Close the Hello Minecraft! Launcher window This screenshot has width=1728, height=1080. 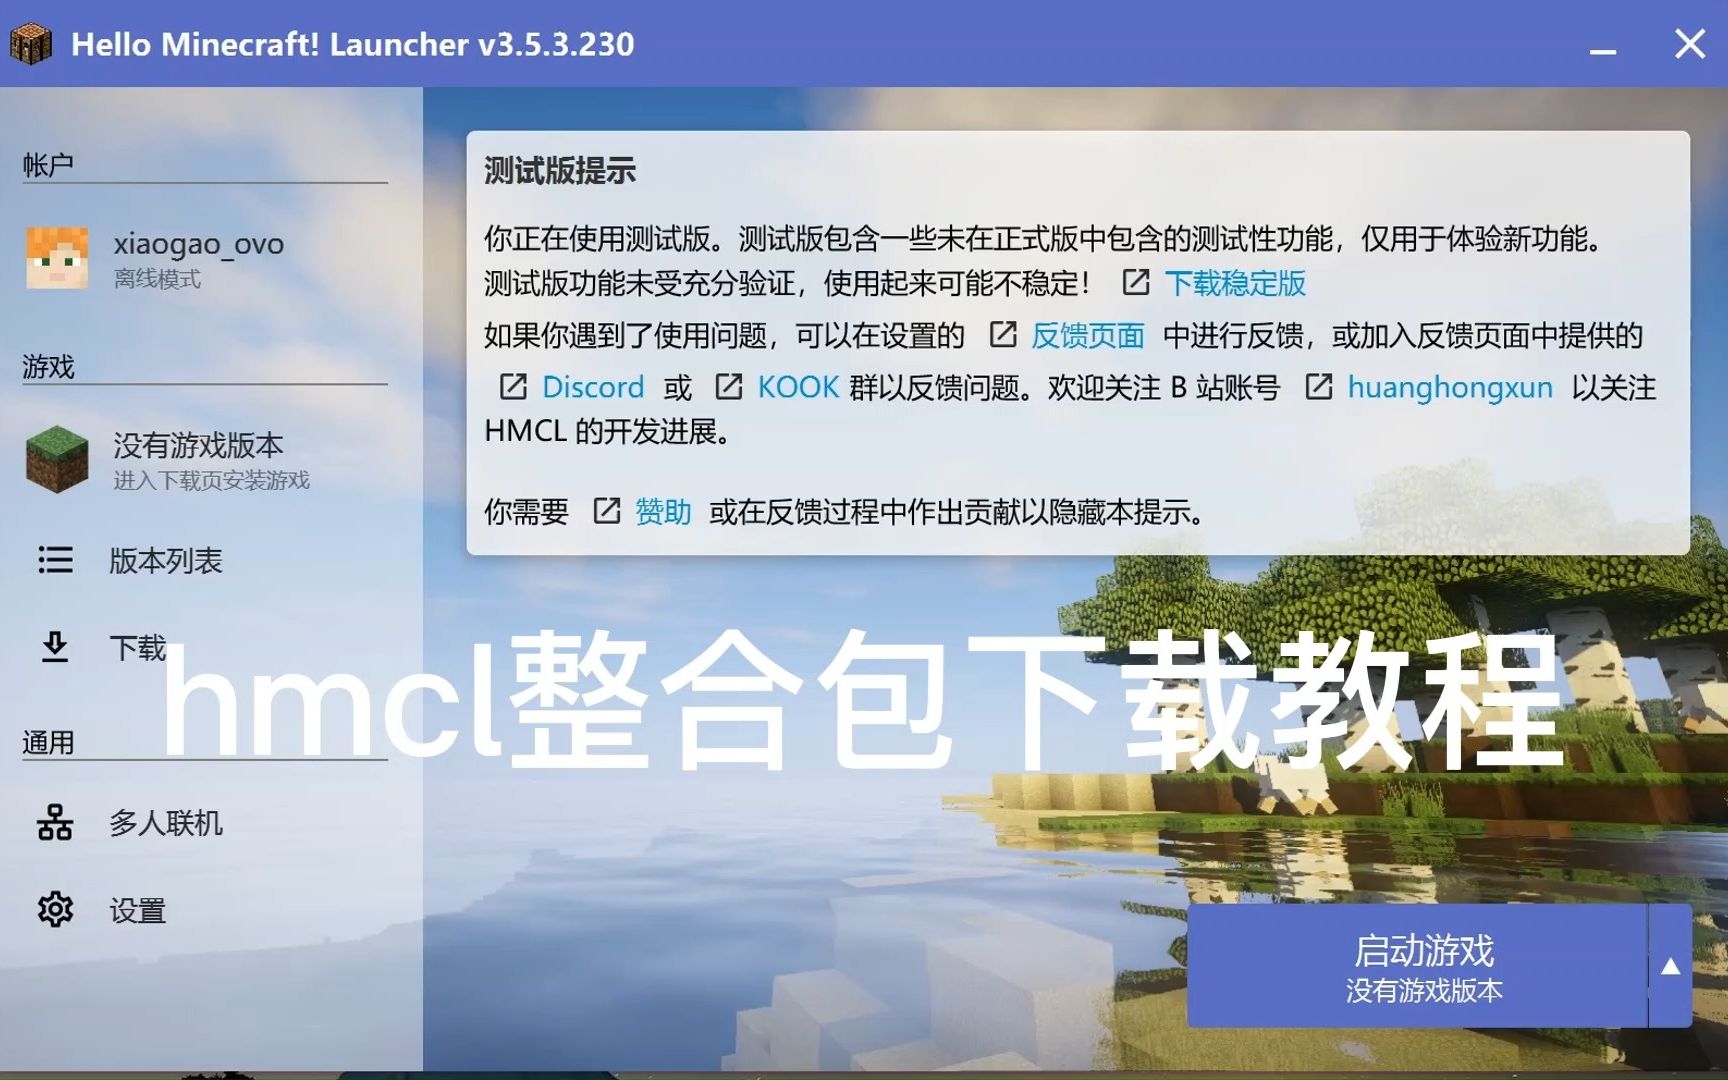(1690, 44)
